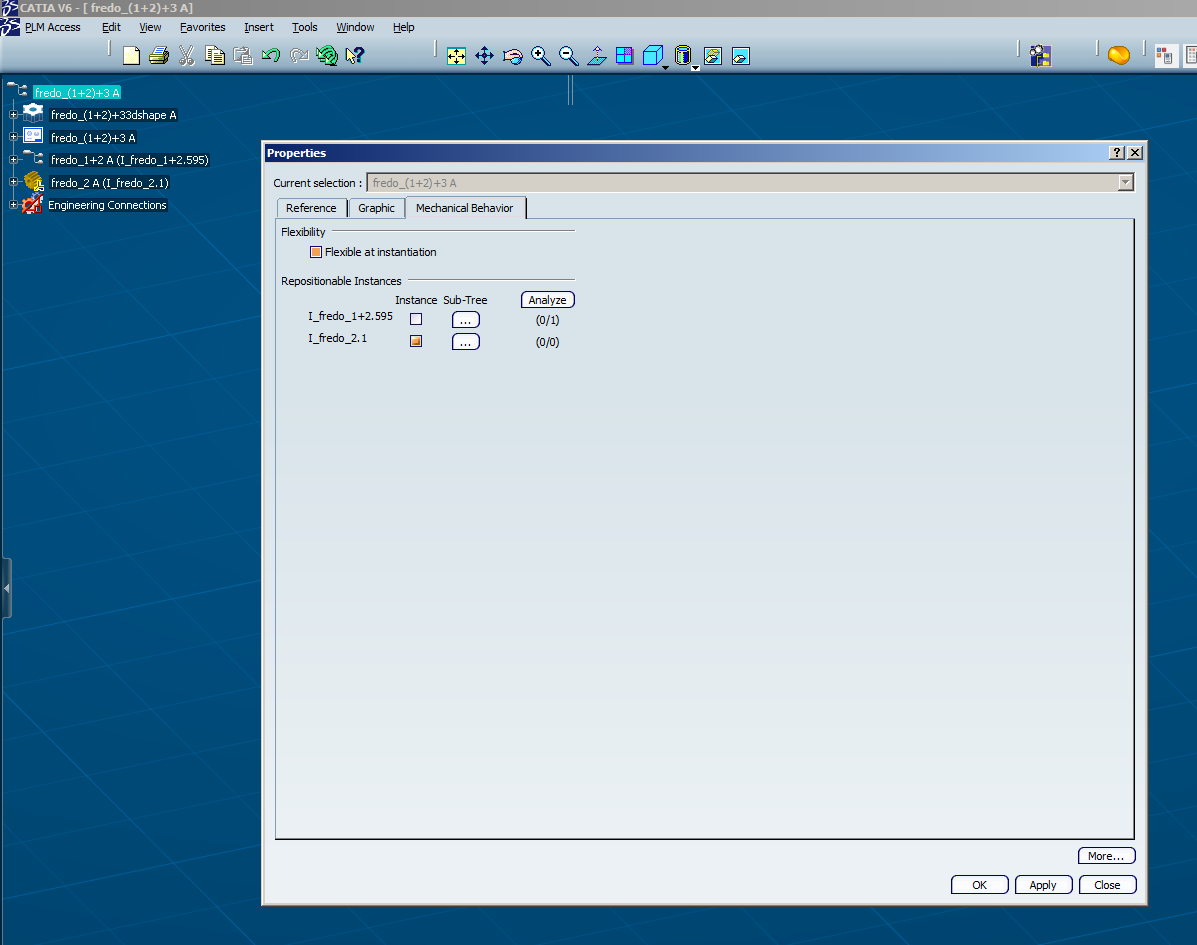Open the Tools menu

[x=305, y=27]
